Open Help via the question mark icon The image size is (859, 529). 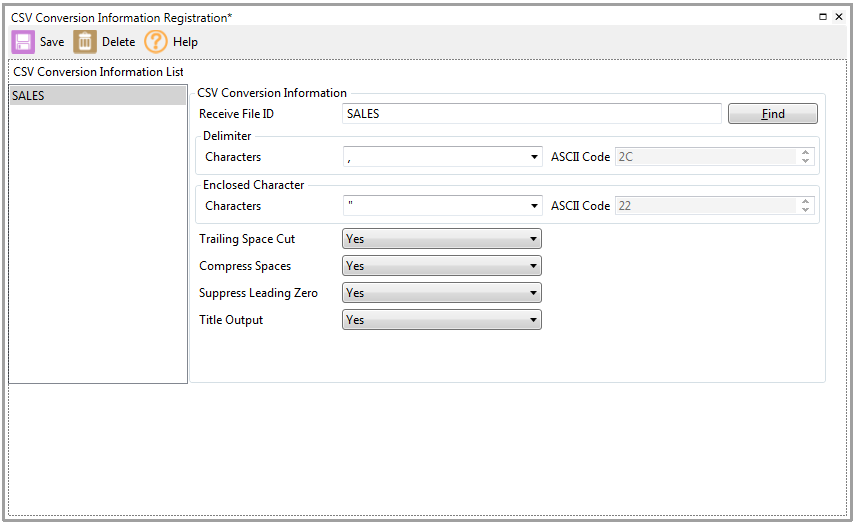(x=156, y=42)
